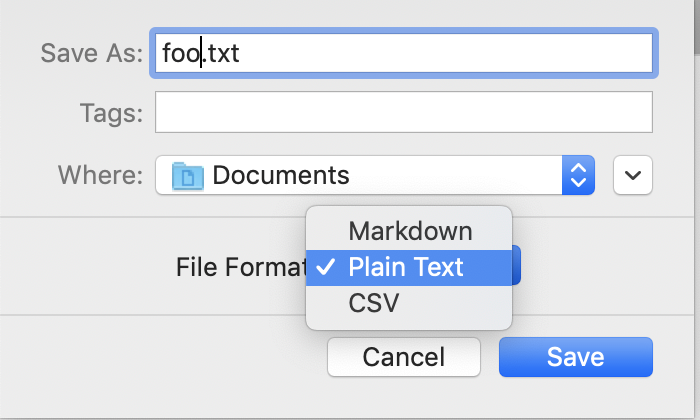The height and width of the screenshot is (420, 700).
Task: Expand the full file browser with the chevron button
Action: pos(633,175)
